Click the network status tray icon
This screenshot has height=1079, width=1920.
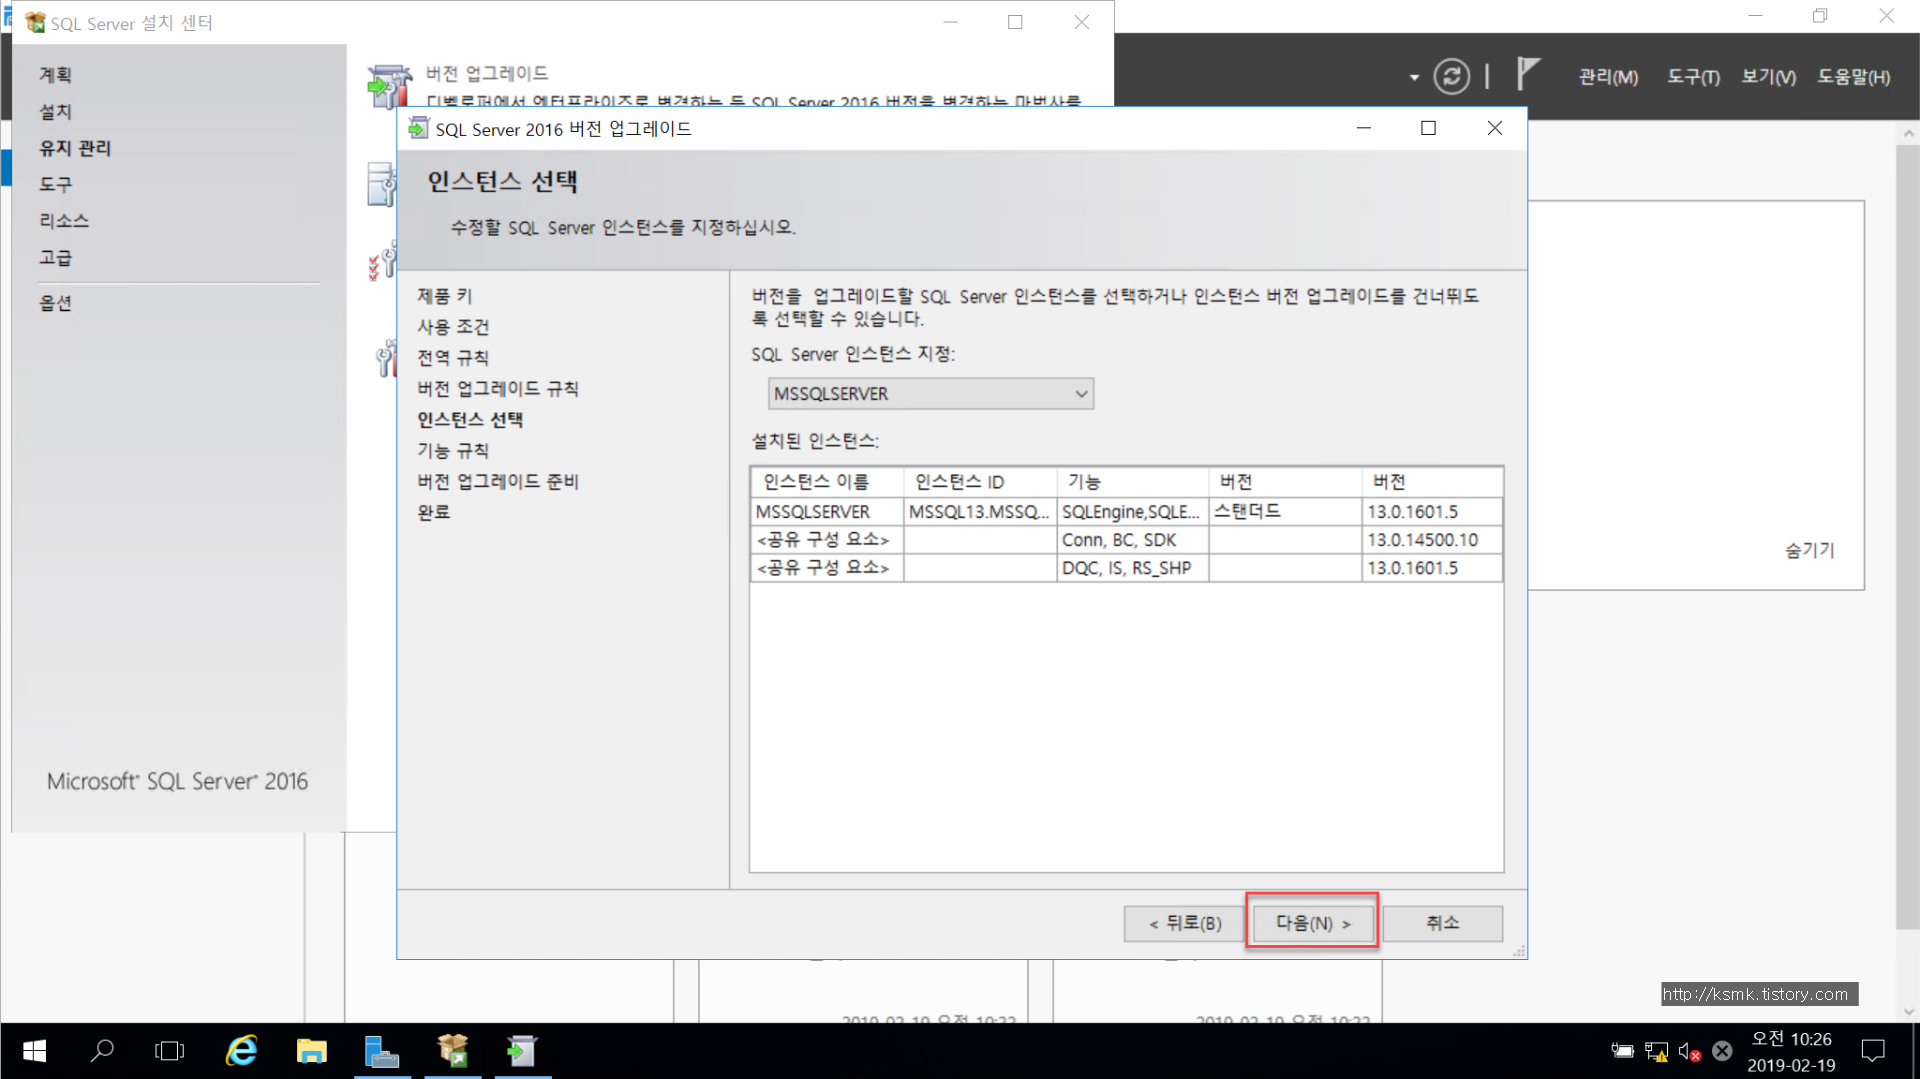point(1656,1051)
